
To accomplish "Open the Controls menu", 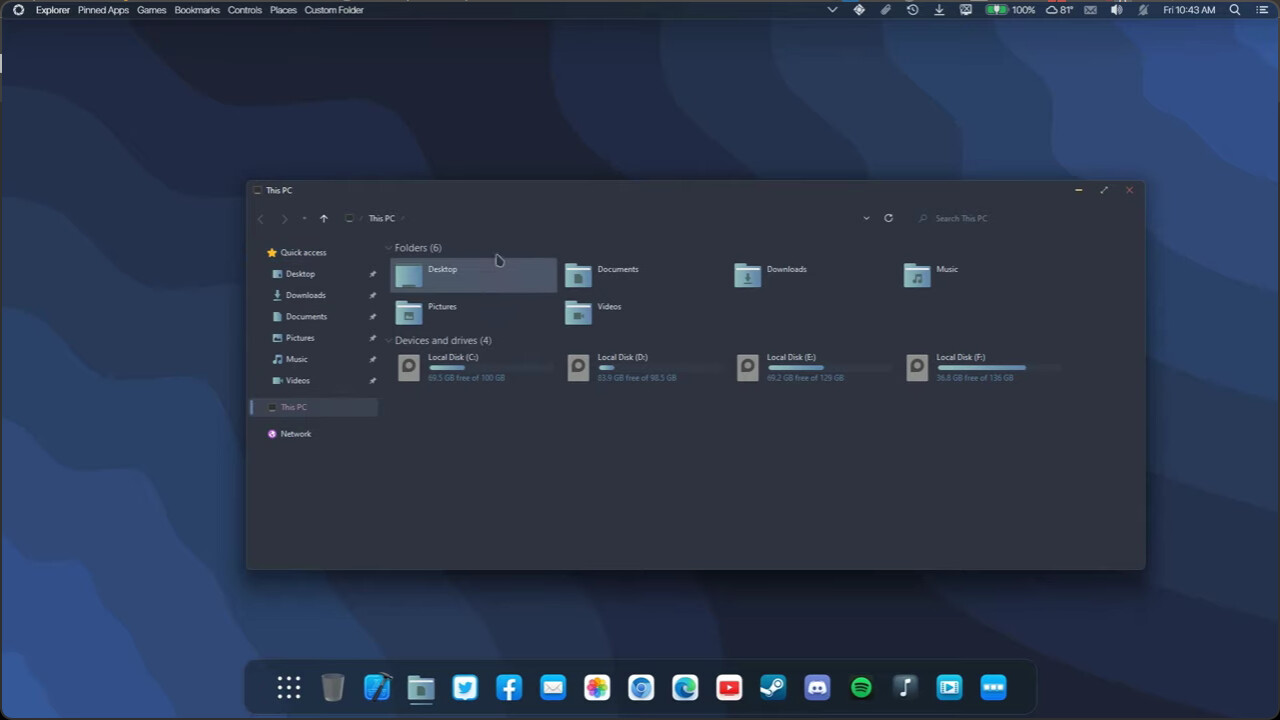I will pos(245,10).
